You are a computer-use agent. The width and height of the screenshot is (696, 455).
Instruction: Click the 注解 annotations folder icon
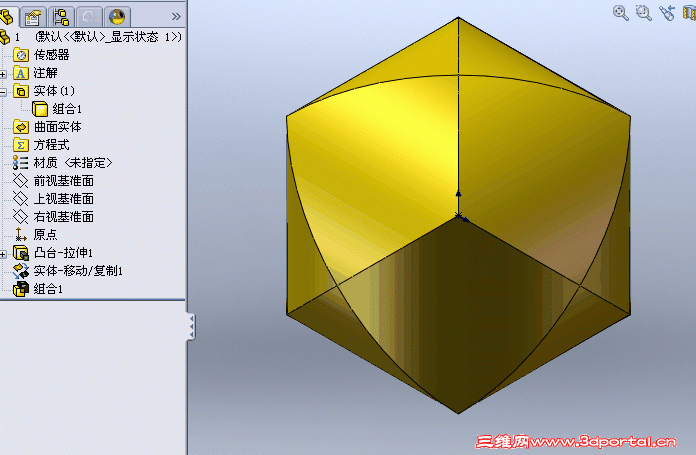click(21, 73)
